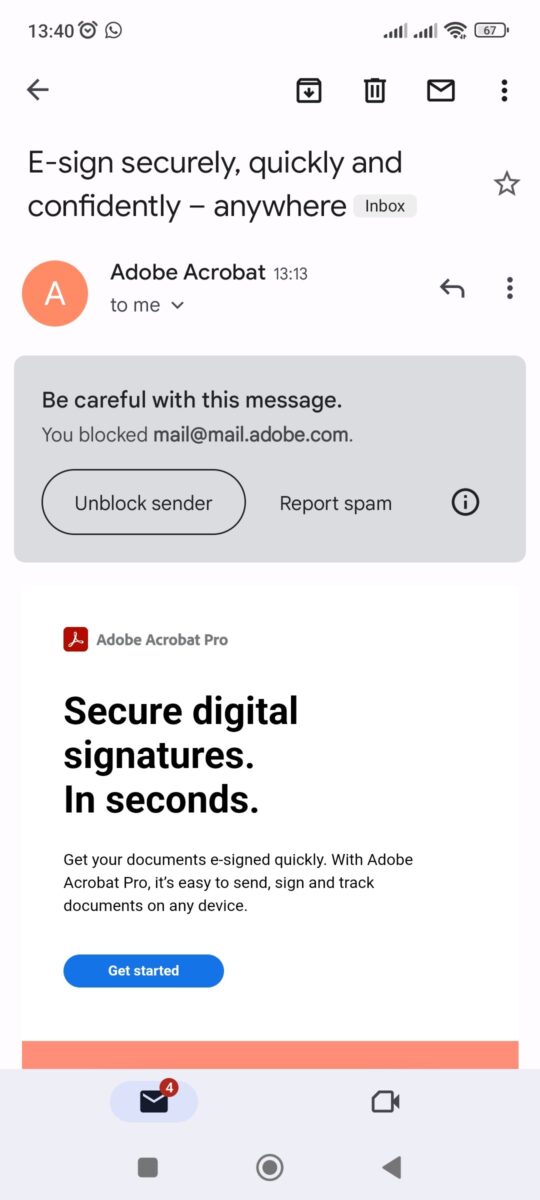Unblock sender mail@mail.adobe.com

(143, 503)
